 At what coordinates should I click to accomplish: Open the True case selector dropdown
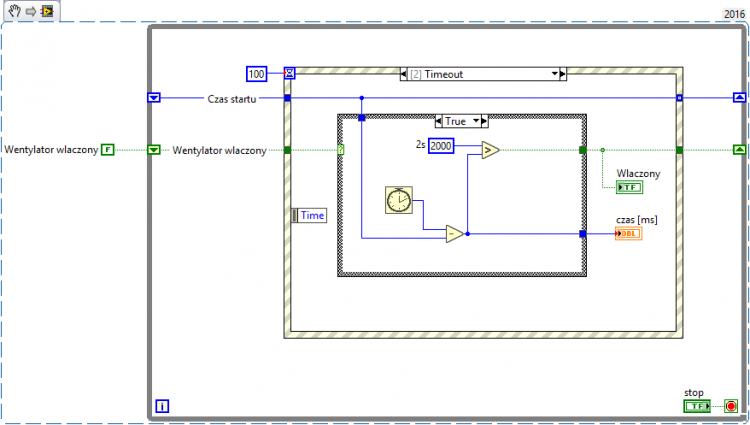click(476, 121)
